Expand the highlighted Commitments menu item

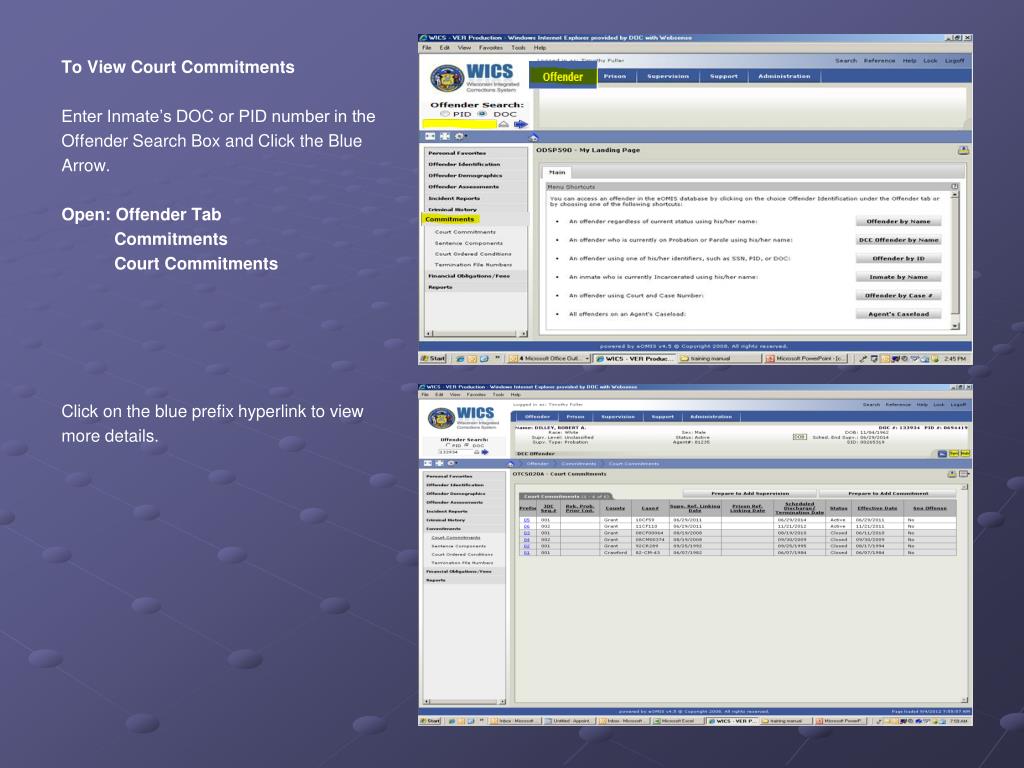pos(449,219)
